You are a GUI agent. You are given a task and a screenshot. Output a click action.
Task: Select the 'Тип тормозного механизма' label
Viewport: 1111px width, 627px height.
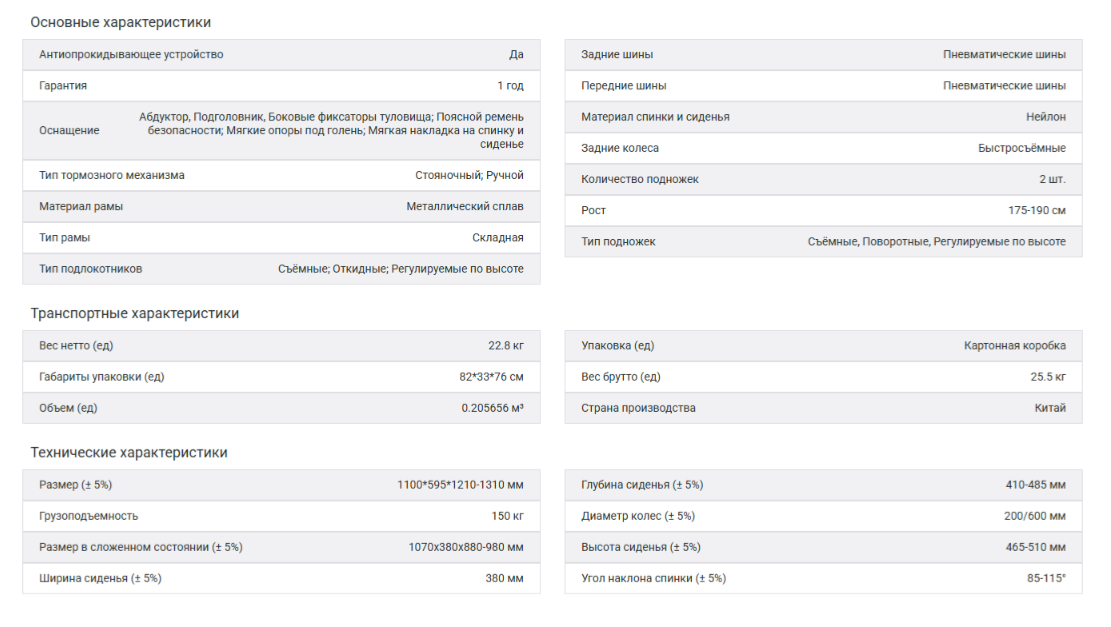pos(112,175)
